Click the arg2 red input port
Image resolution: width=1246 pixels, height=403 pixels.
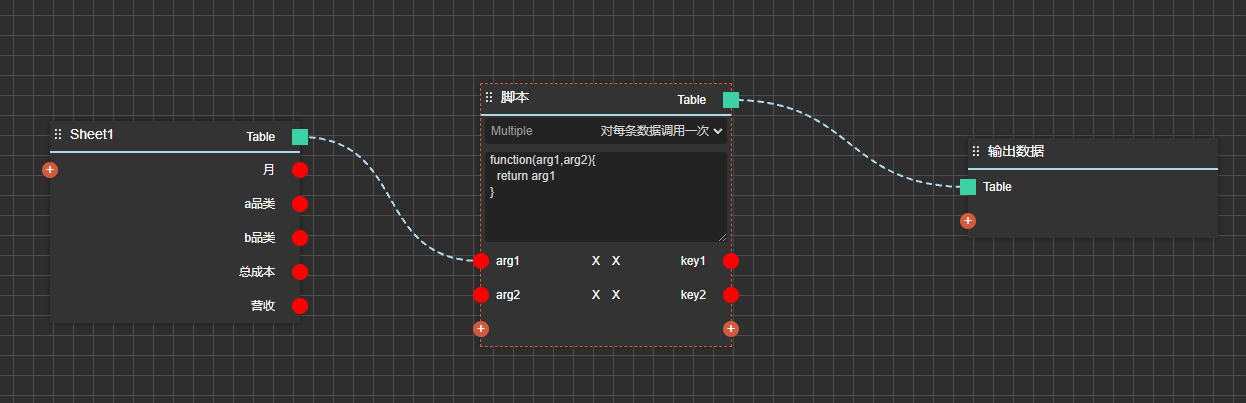pyautogui.click(x=481, y=295)
